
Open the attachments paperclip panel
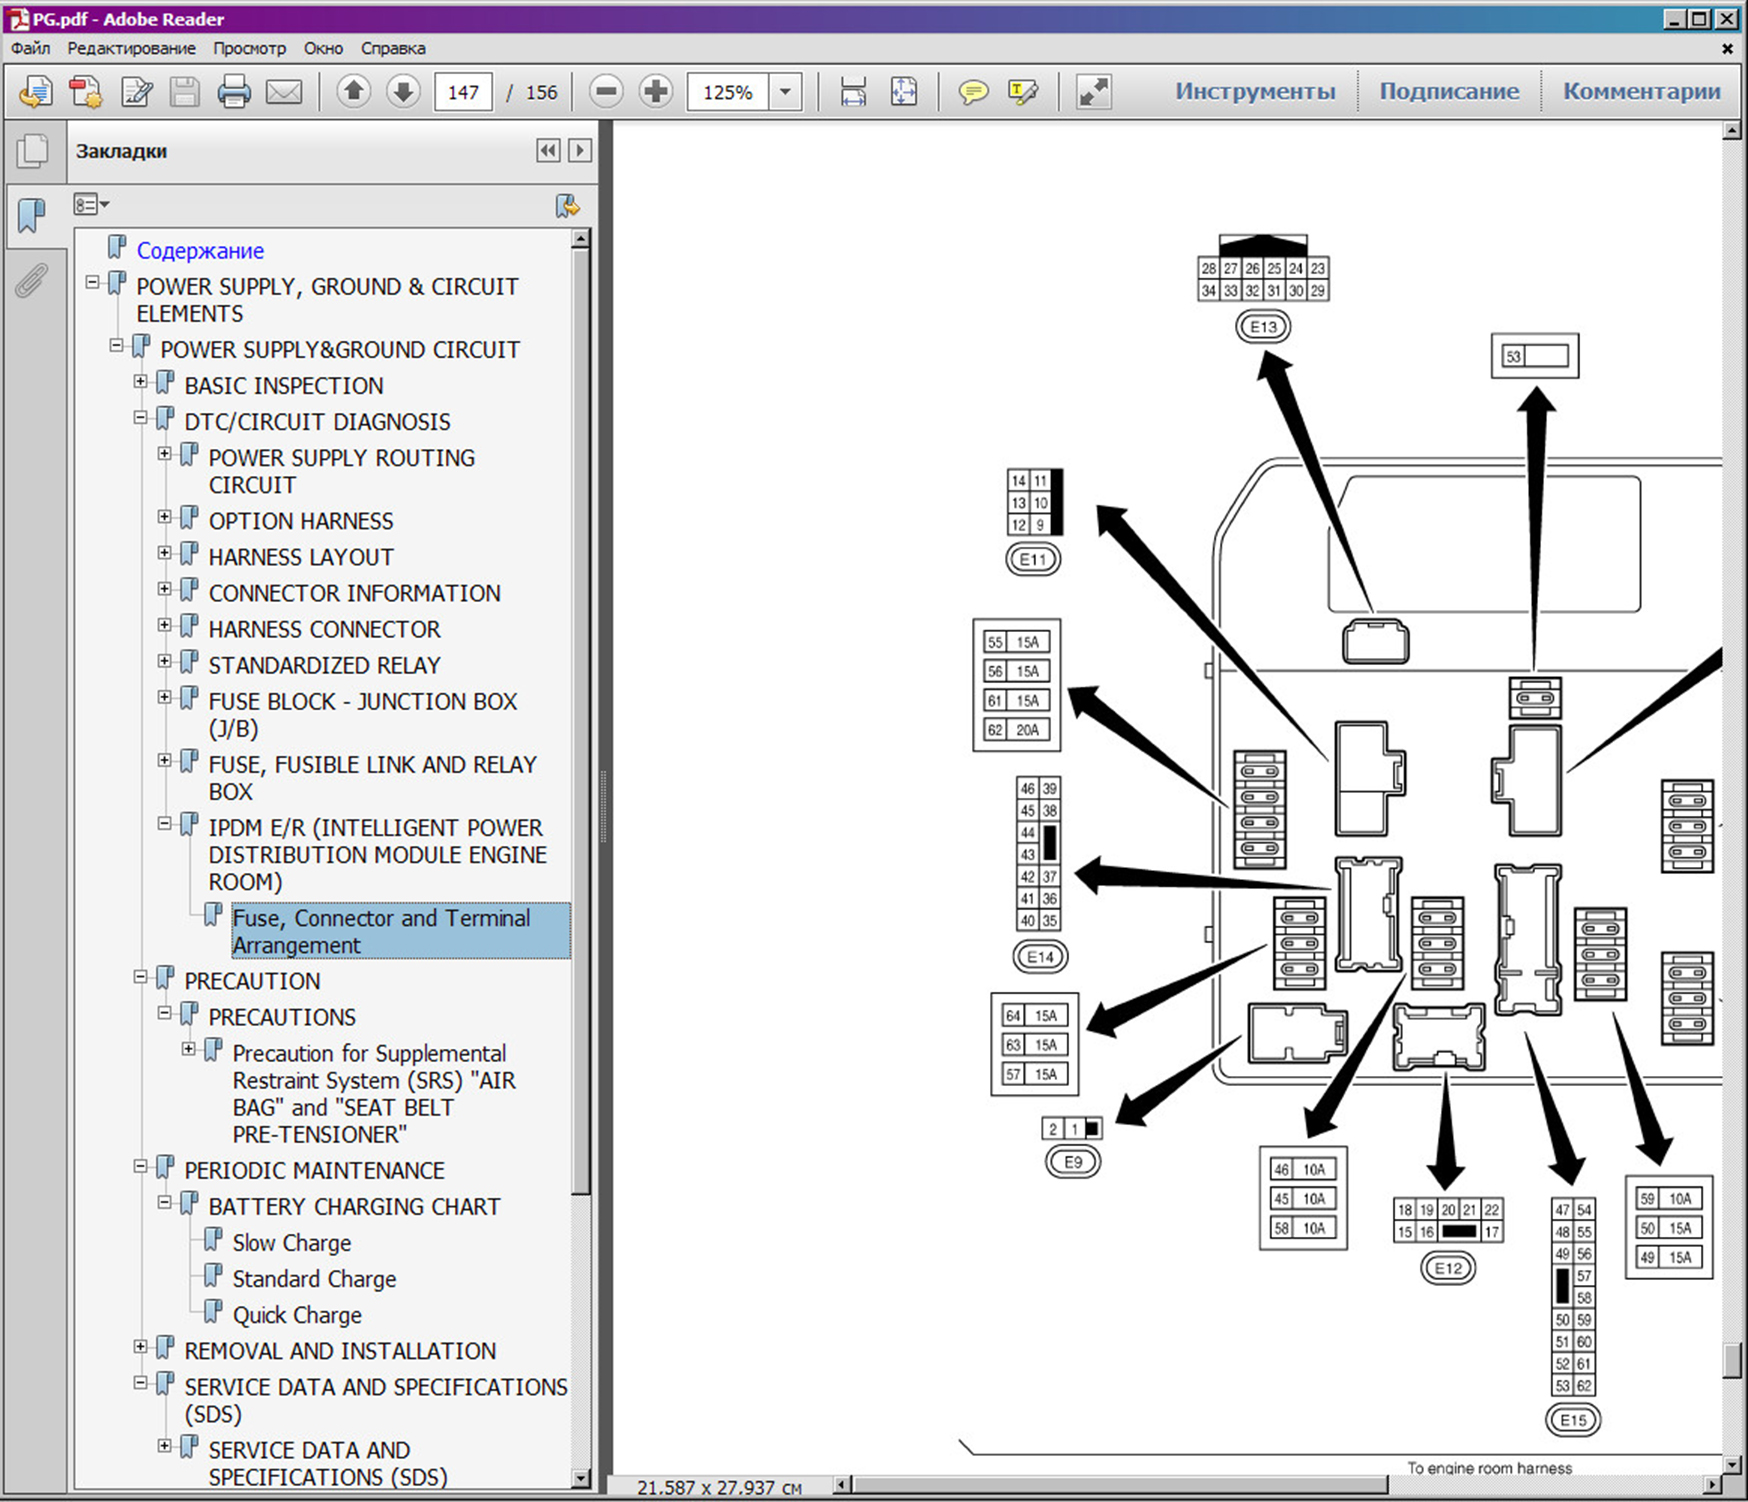[32, 281]
